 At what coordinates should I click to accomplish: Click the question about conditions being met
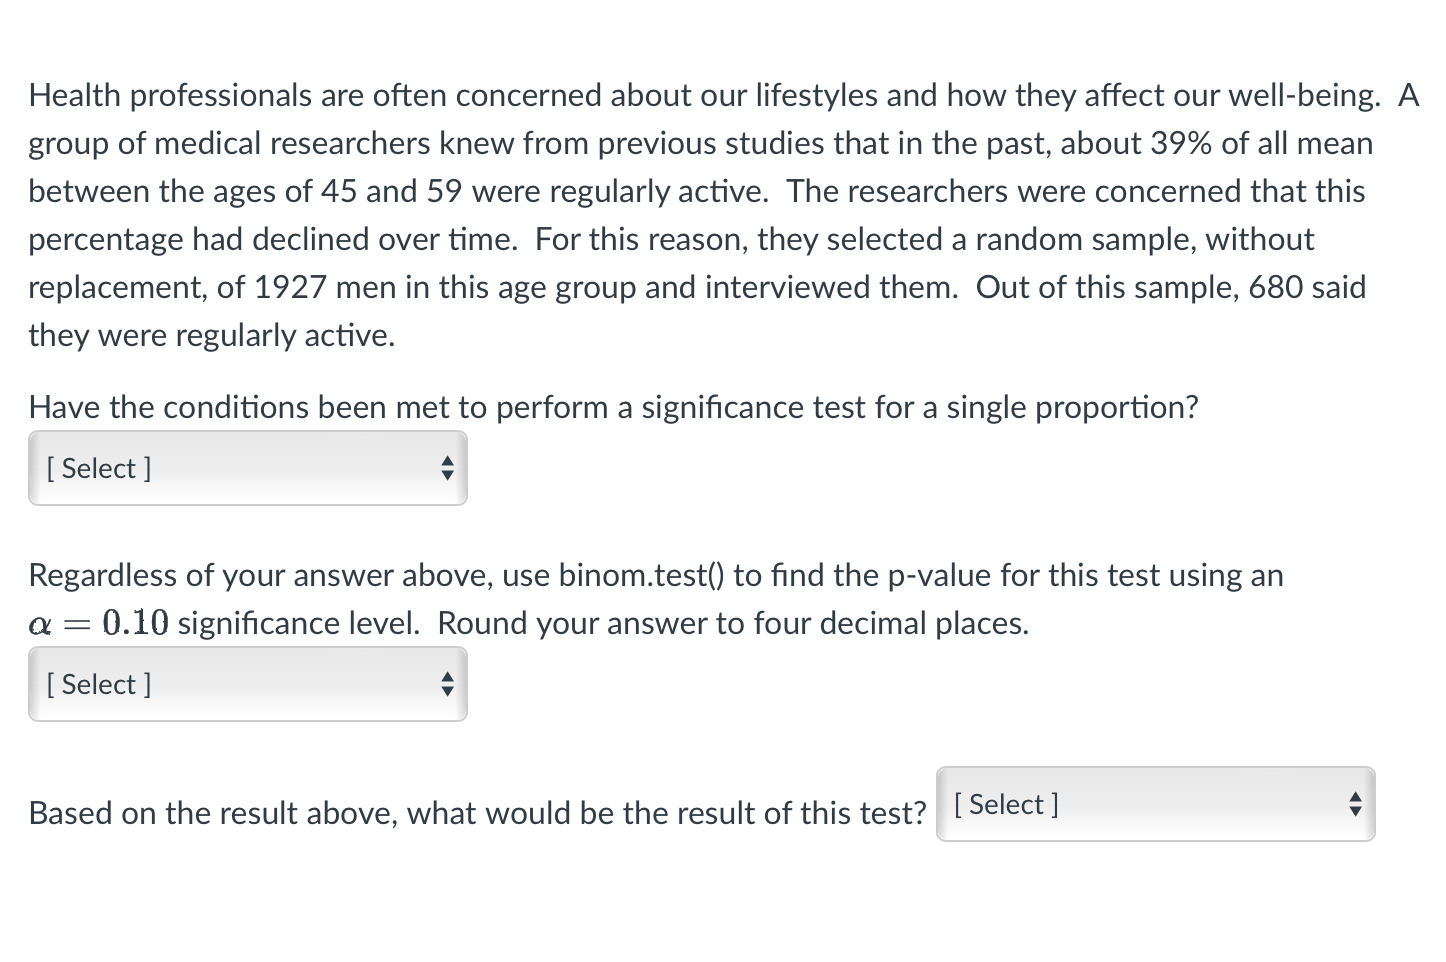[x=613, y=408]
